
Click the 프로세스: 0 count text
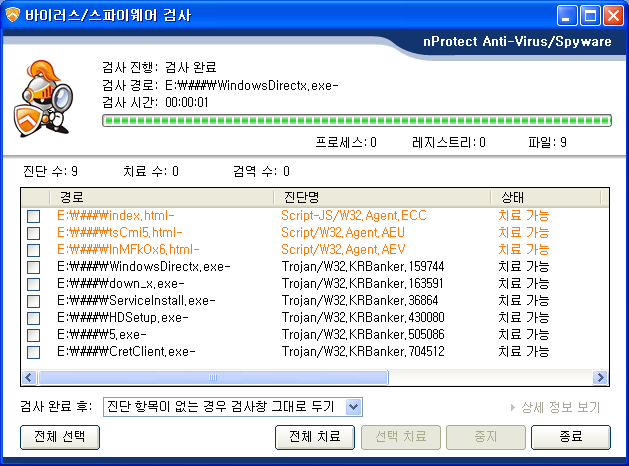click(x=346, y=142)
